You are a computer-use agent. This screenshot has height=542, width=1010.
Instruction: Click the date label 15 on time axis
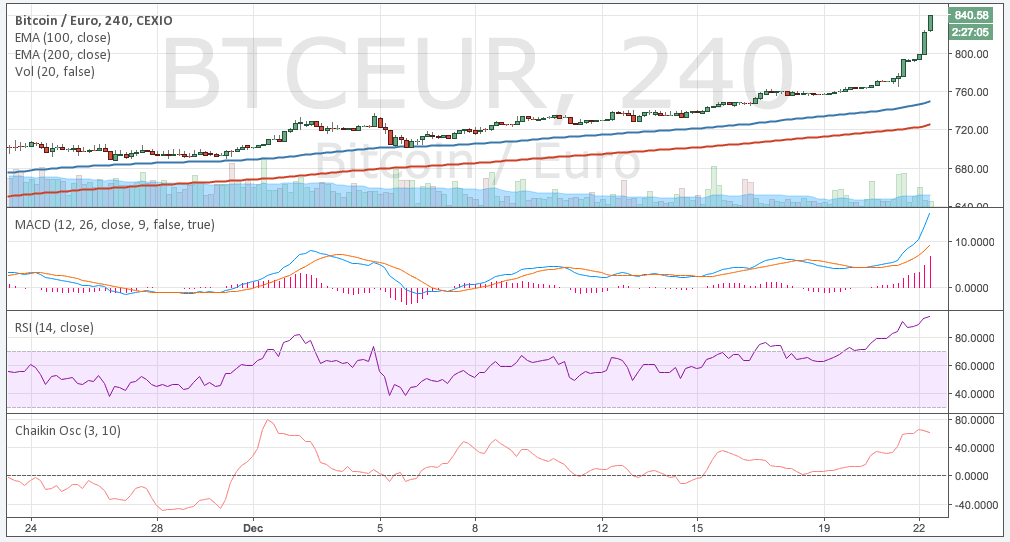point(697,528)
